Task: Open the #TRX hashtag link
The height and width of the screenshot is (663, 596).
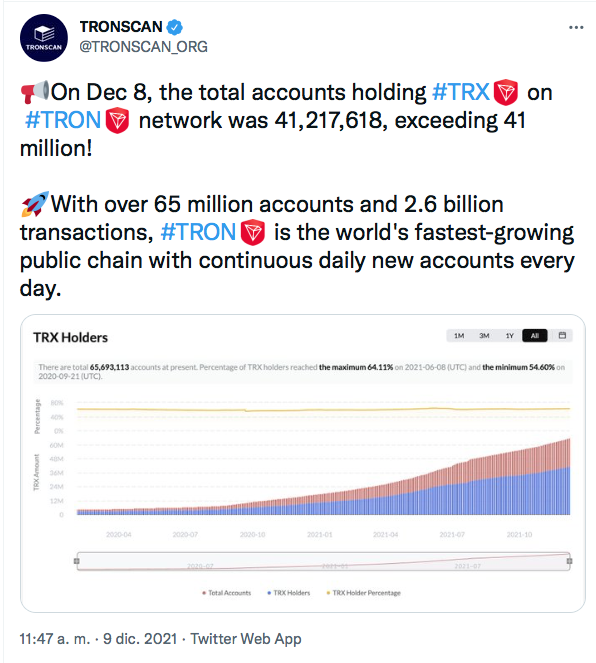Action: coord(461,92)
